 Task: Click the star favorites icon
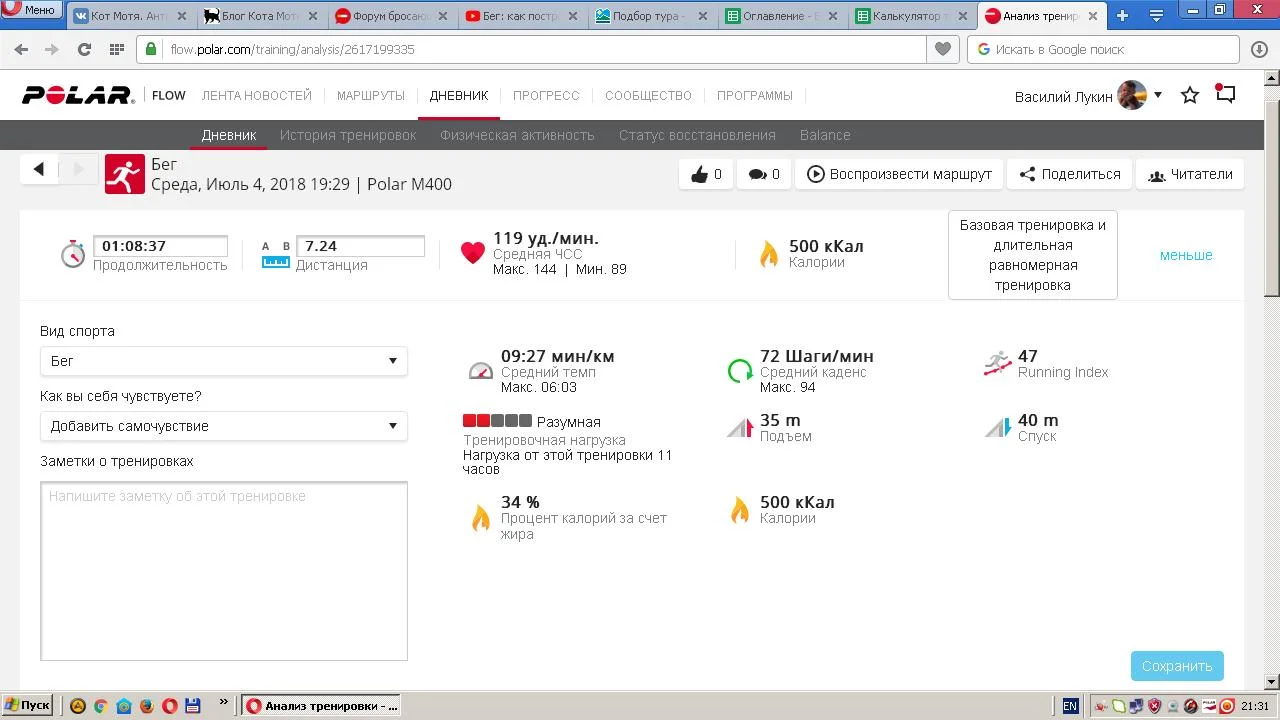(1190, 95)
